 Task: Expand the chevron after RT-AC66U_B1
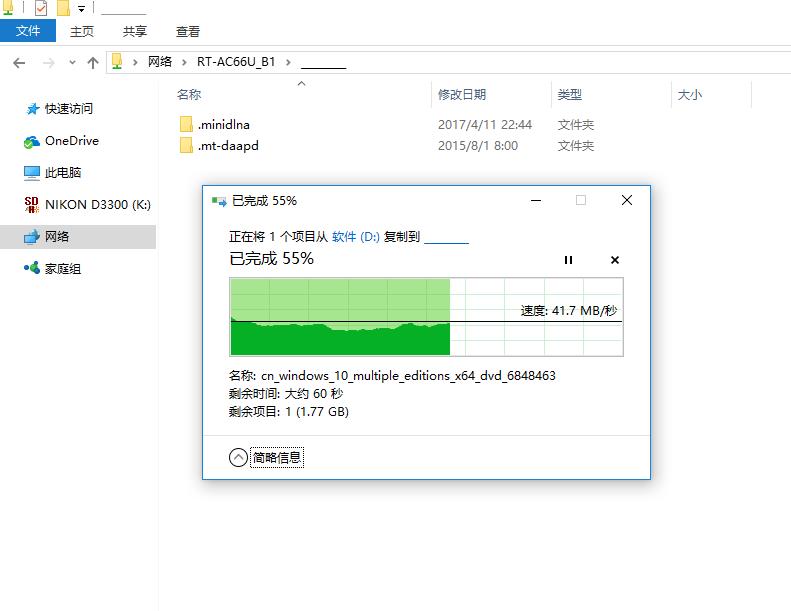pyautogui.click(x=288, y=62)
